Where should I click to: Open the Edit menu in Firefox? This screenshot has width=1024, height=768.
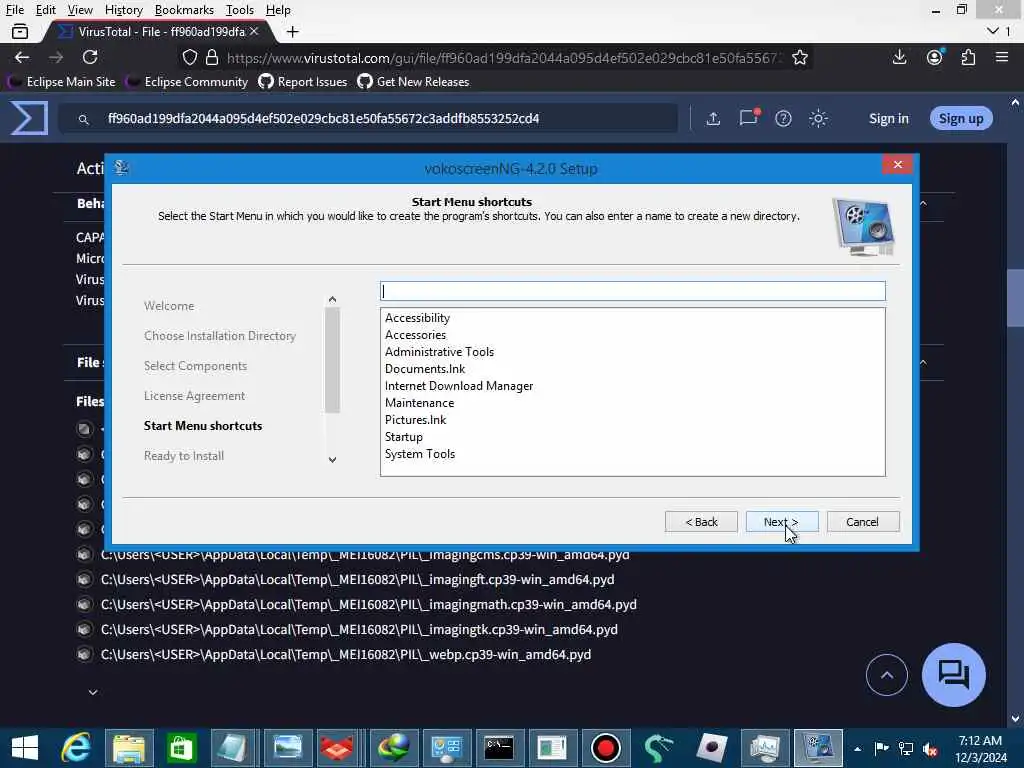(45, 10)
